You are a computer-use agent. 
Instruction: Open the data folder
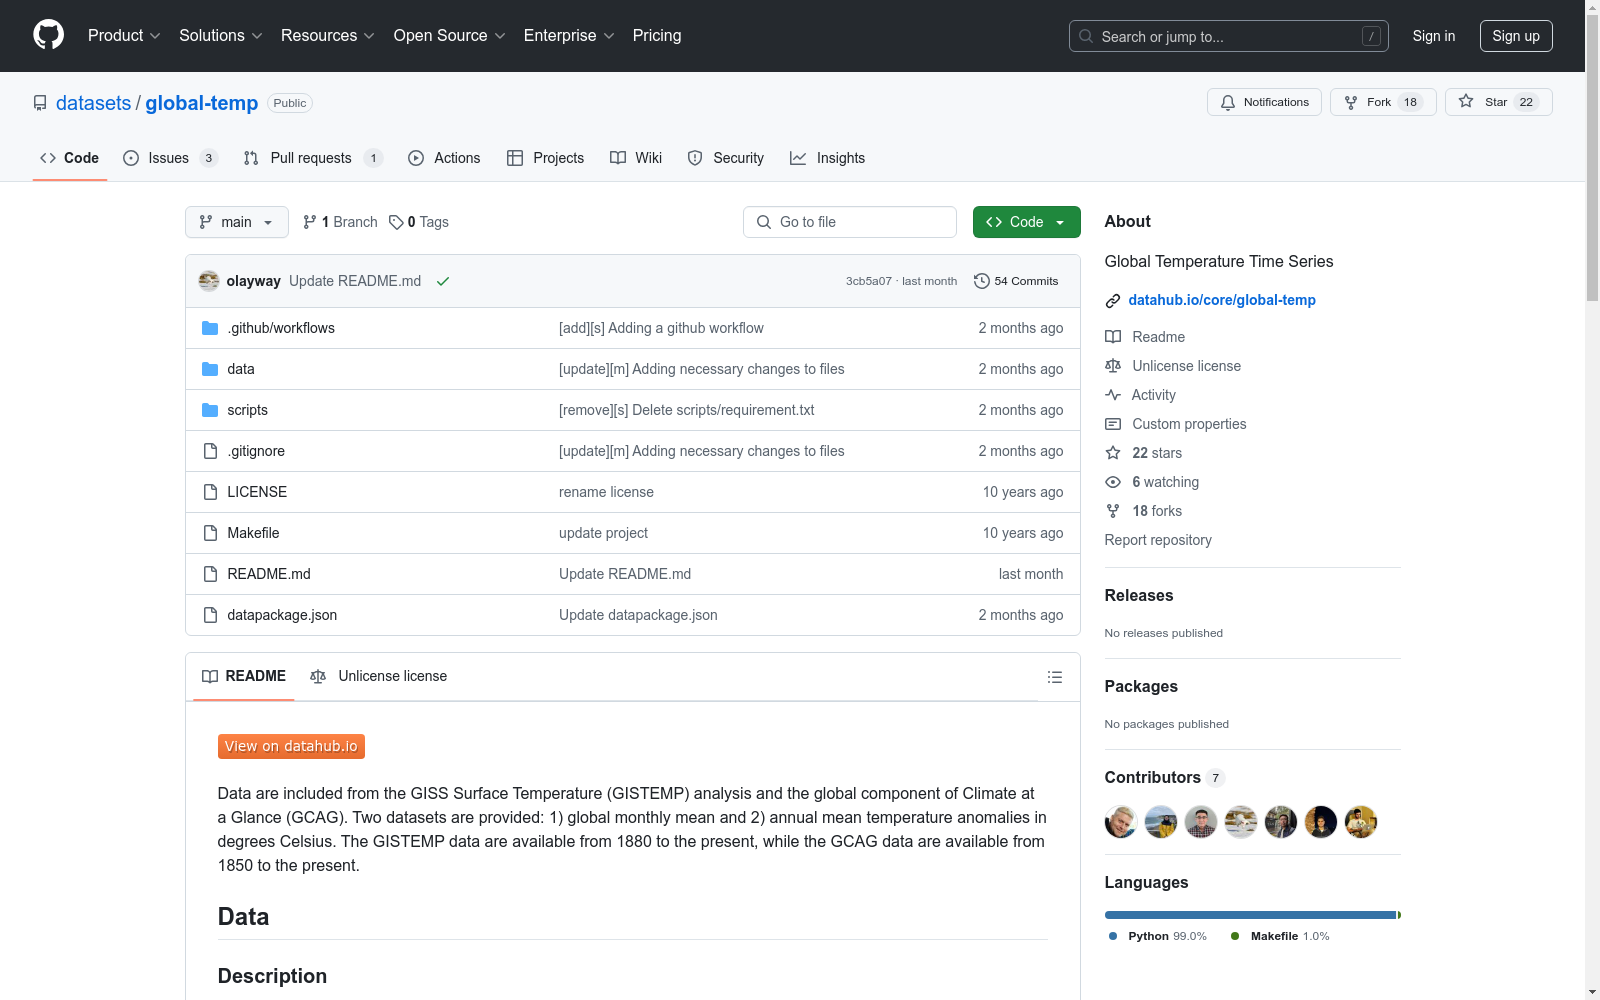(x=241, y=369)
